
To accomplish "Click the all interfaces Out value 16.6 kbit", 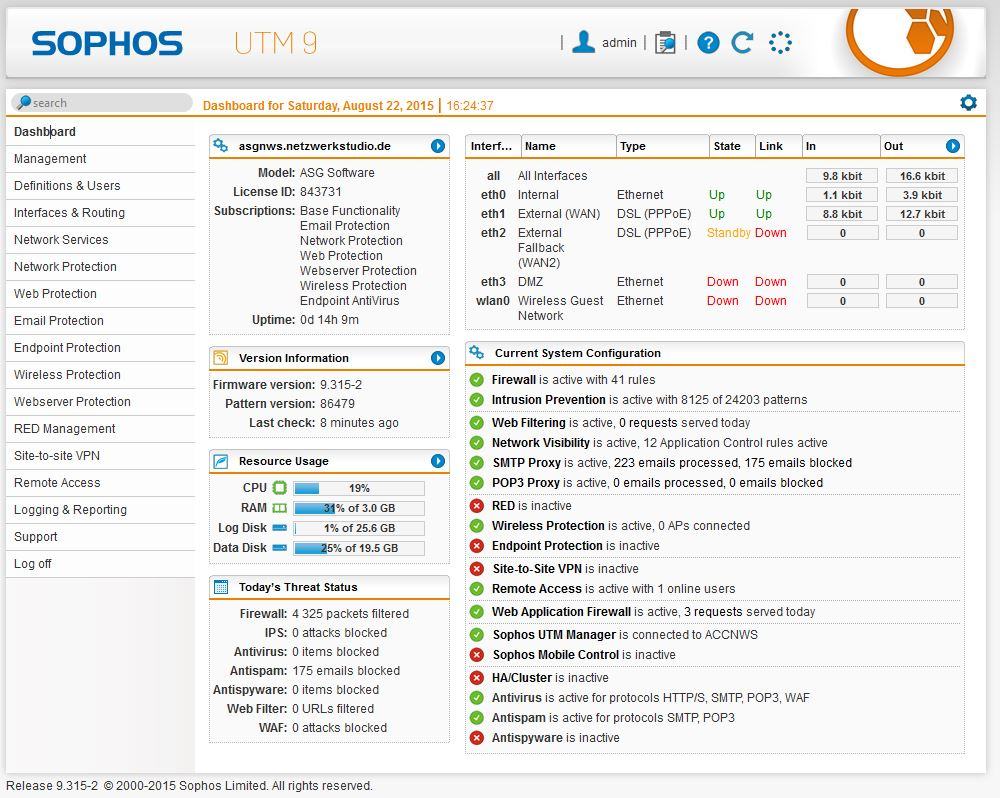I will pos(922,176).
